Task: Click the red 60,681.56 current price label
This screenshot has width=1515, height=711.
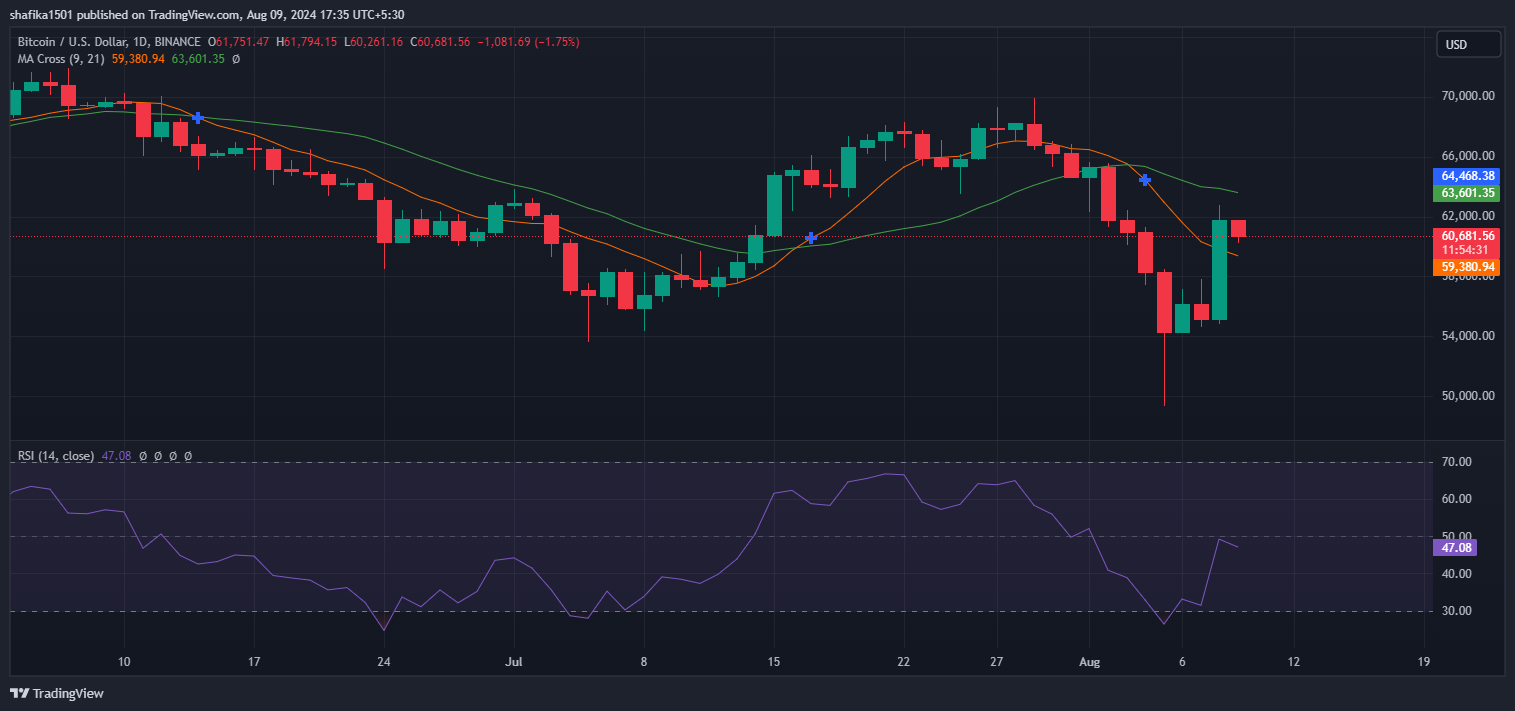Action: point(1469,236)
